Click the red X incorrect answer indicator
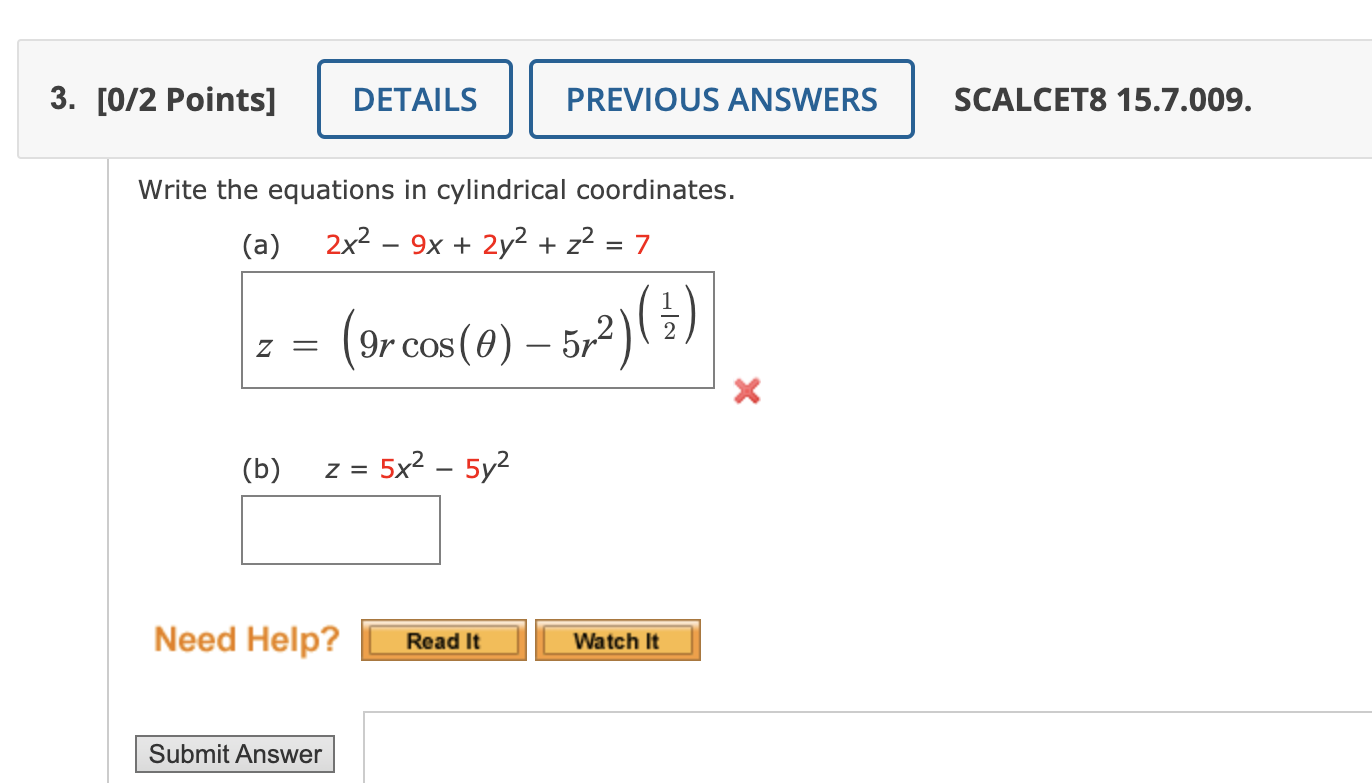The image size is (1372, 783). (745, 392)
